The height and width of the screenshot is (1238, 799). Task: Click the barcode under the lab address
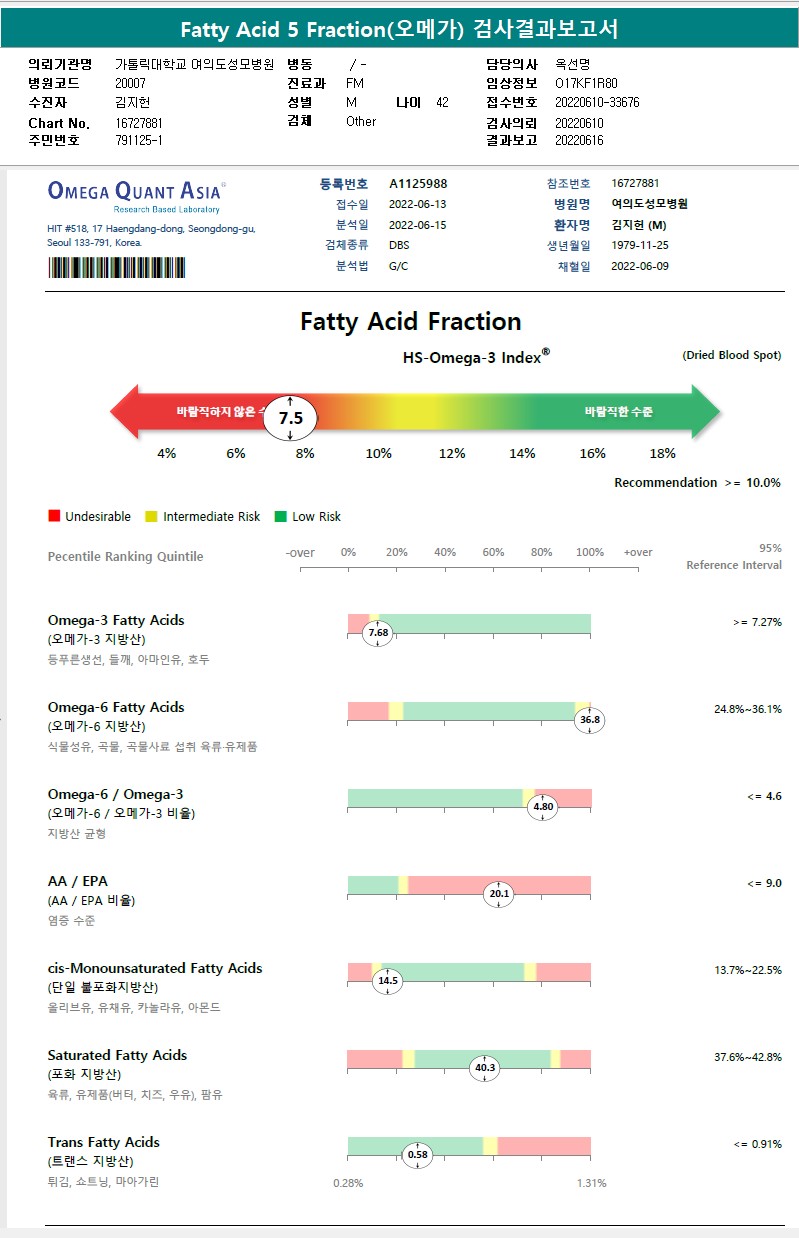pos(116,267)
